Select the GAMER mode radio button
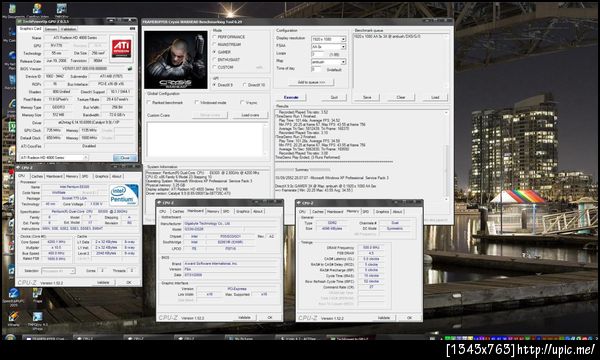Image resolution: width=600 pixels, height=360 pixels. pyautogui.click(x=215, y=52)
